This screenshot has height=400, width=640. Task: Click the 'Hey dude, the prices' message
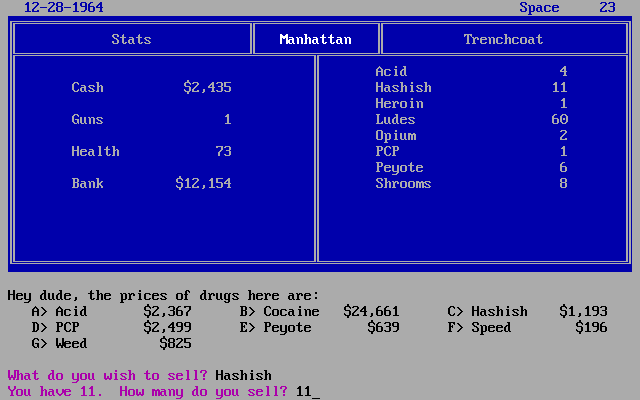(163, 295)
